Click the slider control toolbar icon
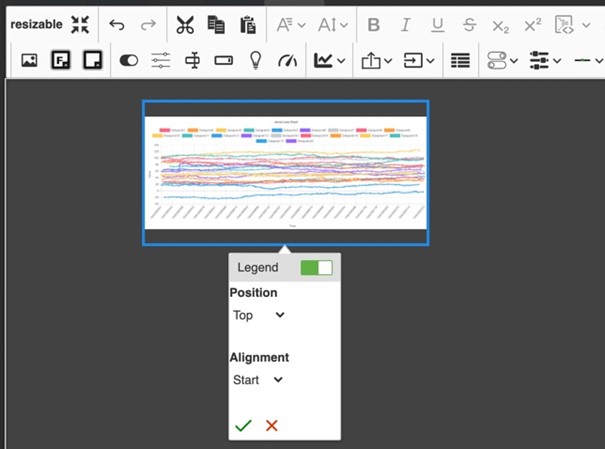The width and height of the screenshot is (605, 449). [x=161, y=60]
